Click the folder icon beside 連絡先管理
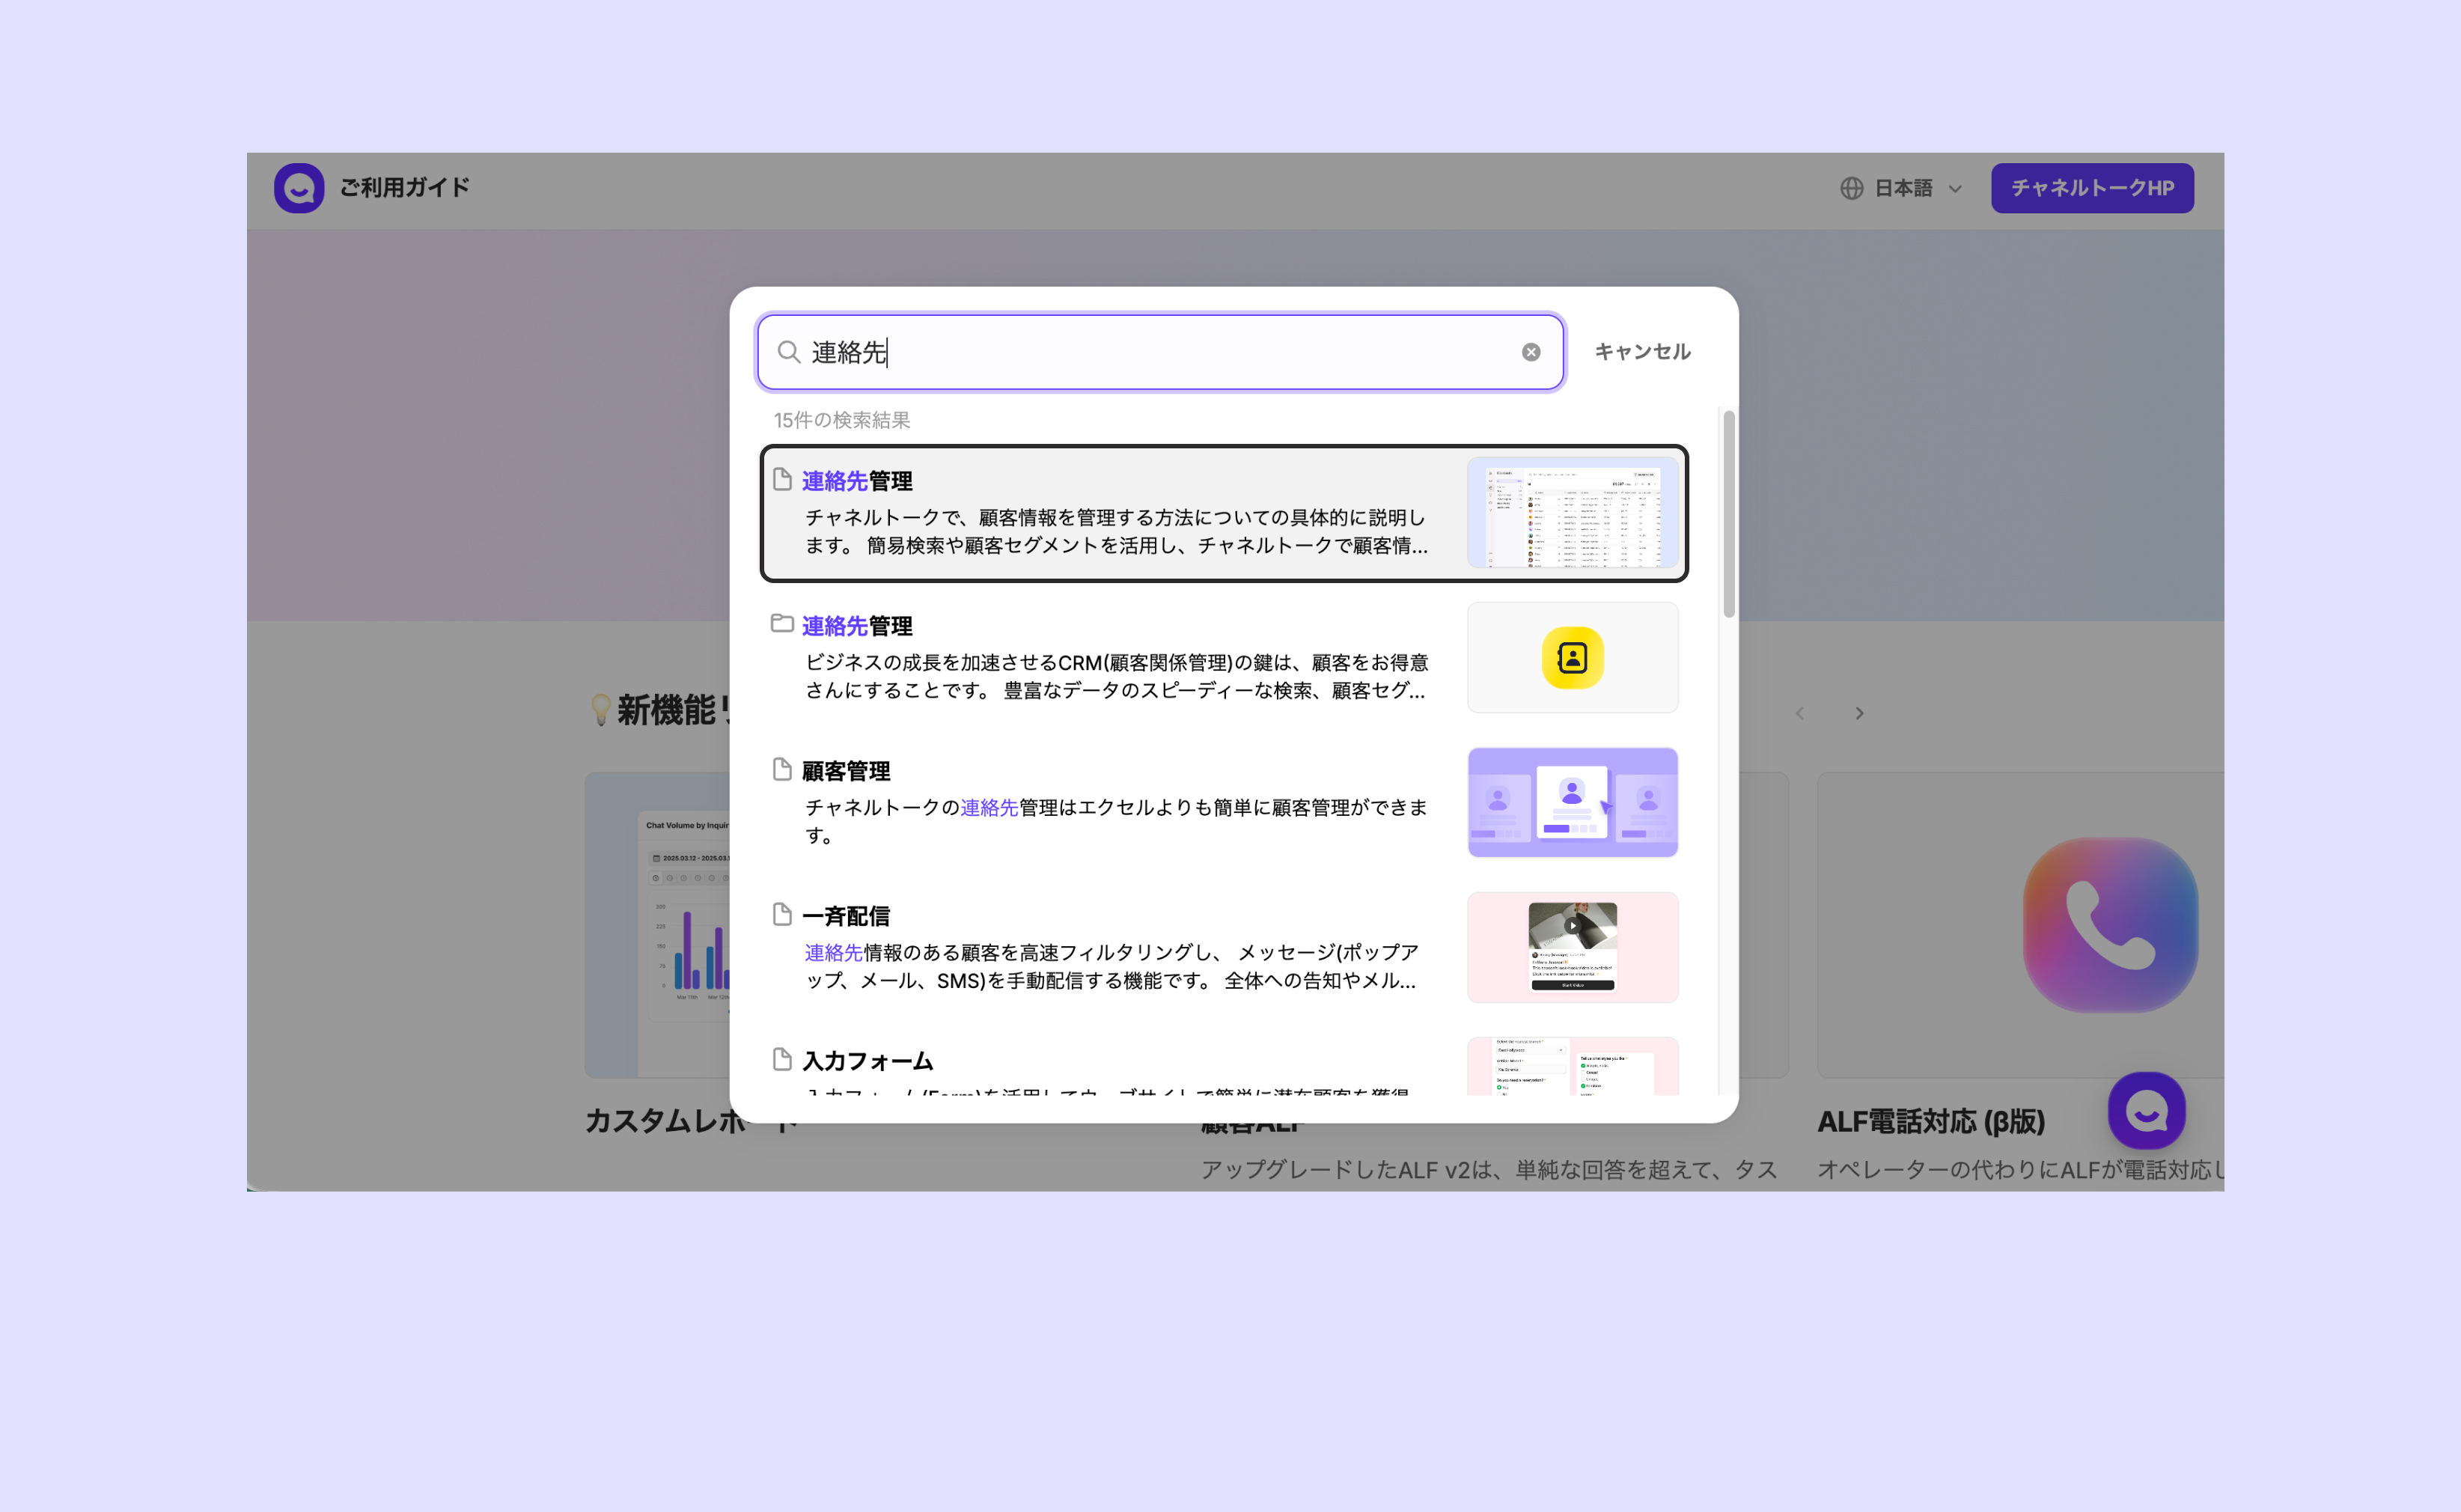 [x=782, y=624]
